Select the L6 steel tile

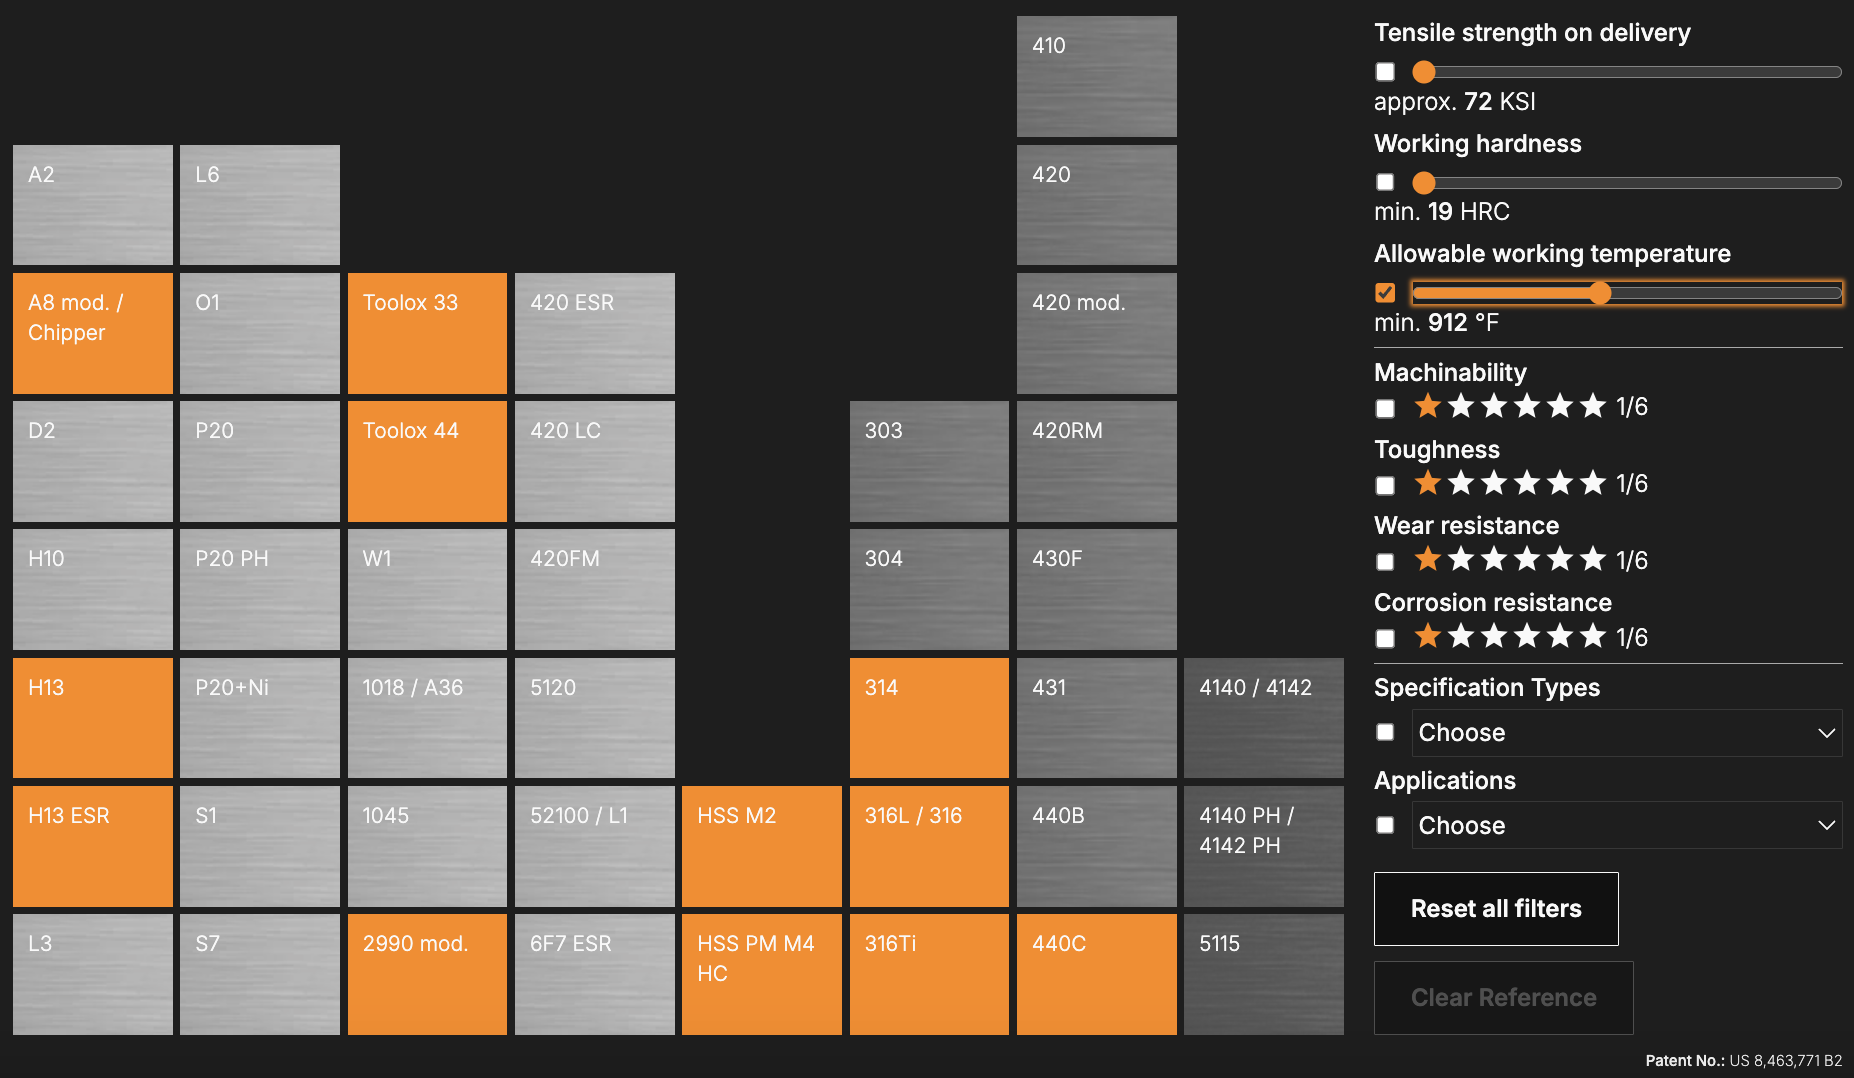coord(260,205)
